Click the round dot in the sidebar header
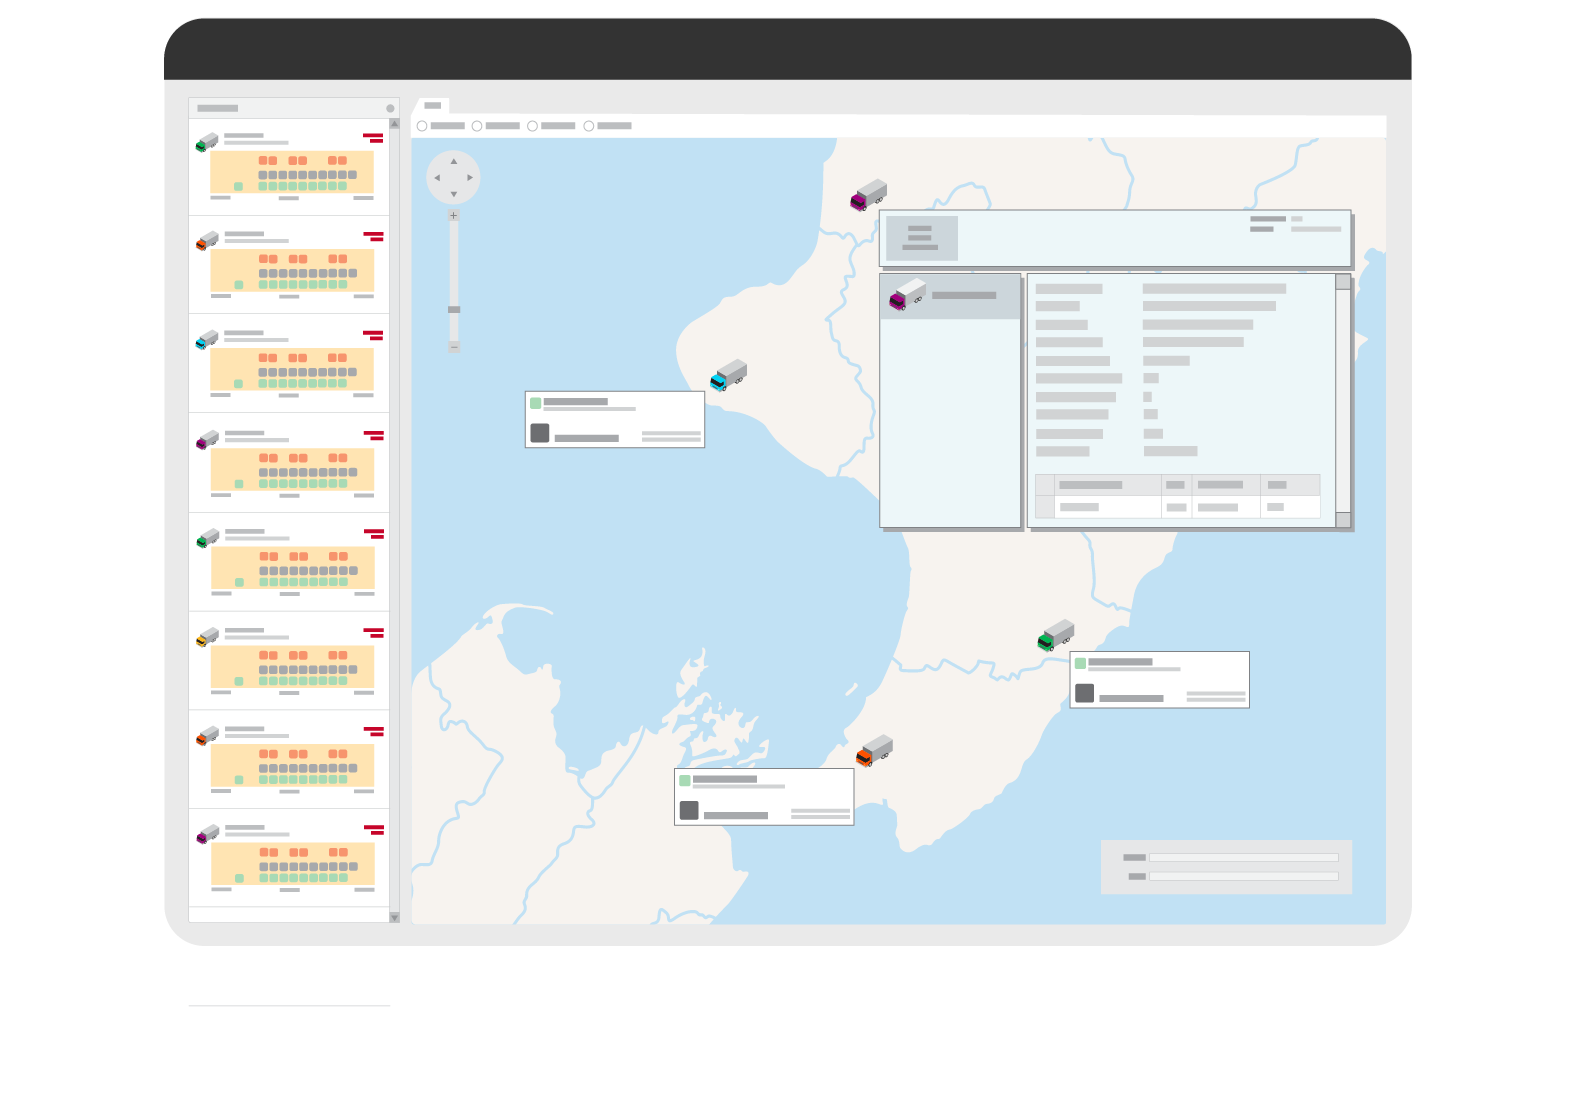1569x1103 pixels. point(390,108)
